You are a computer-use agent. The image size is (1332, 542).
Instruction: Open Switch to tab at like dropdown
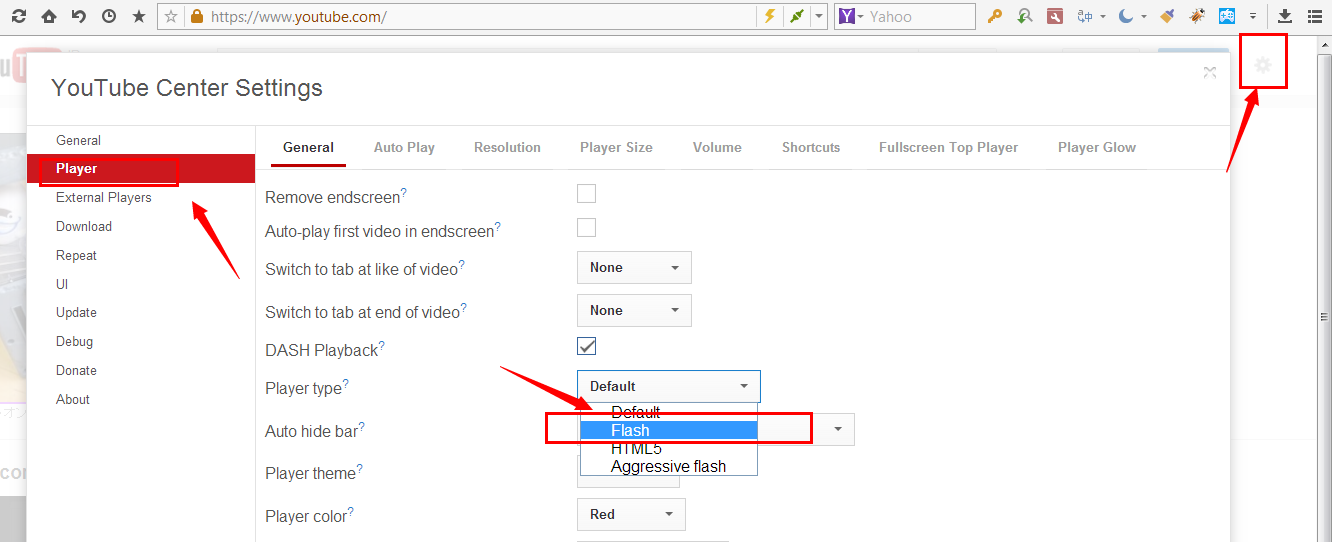click(x=634, y=268)
